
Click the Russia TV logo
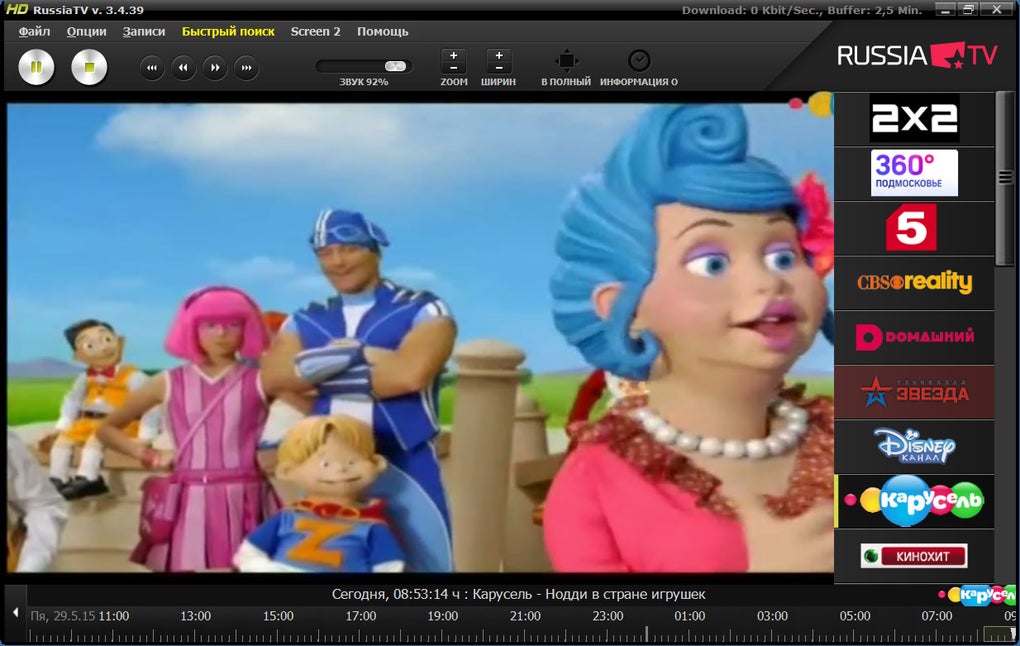[x=917, y=55]
